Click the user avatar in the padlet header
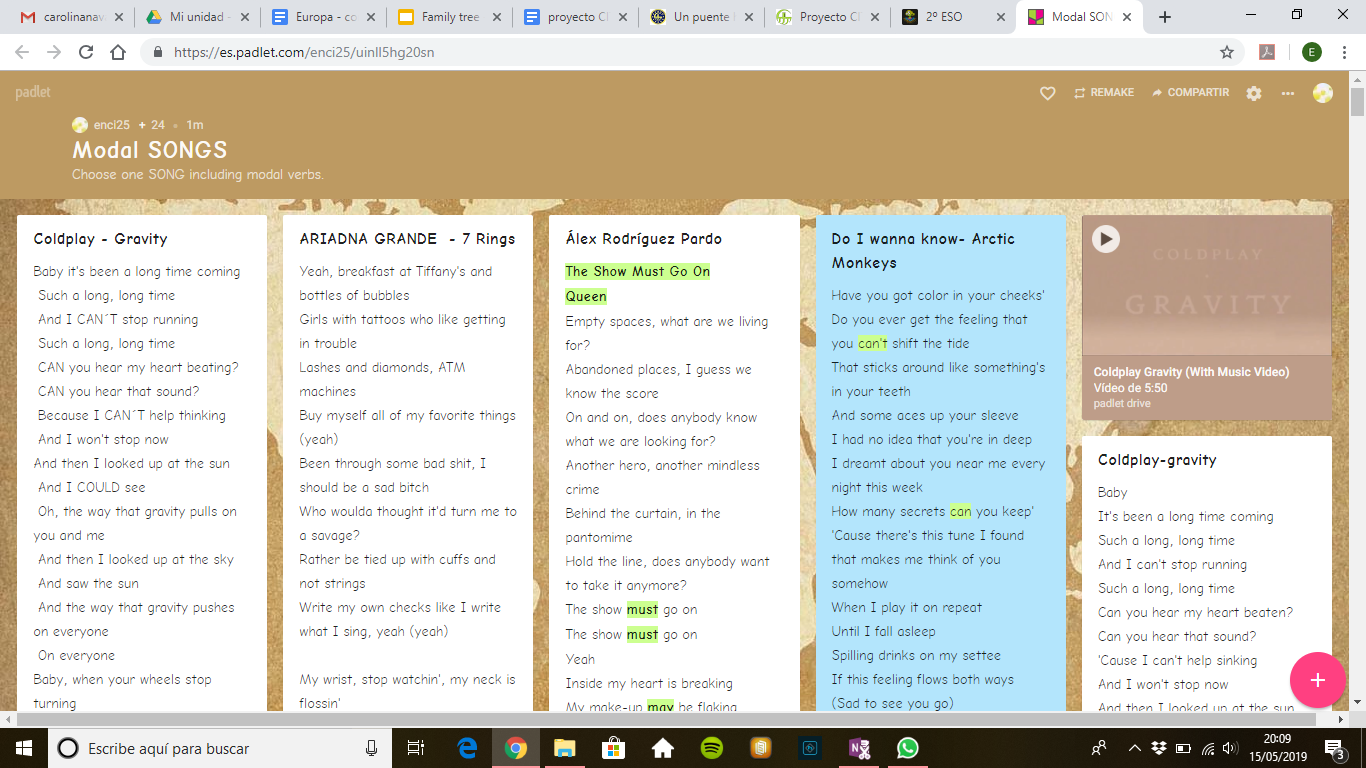Viewport: 1366px width, 768px height. 1323,93
